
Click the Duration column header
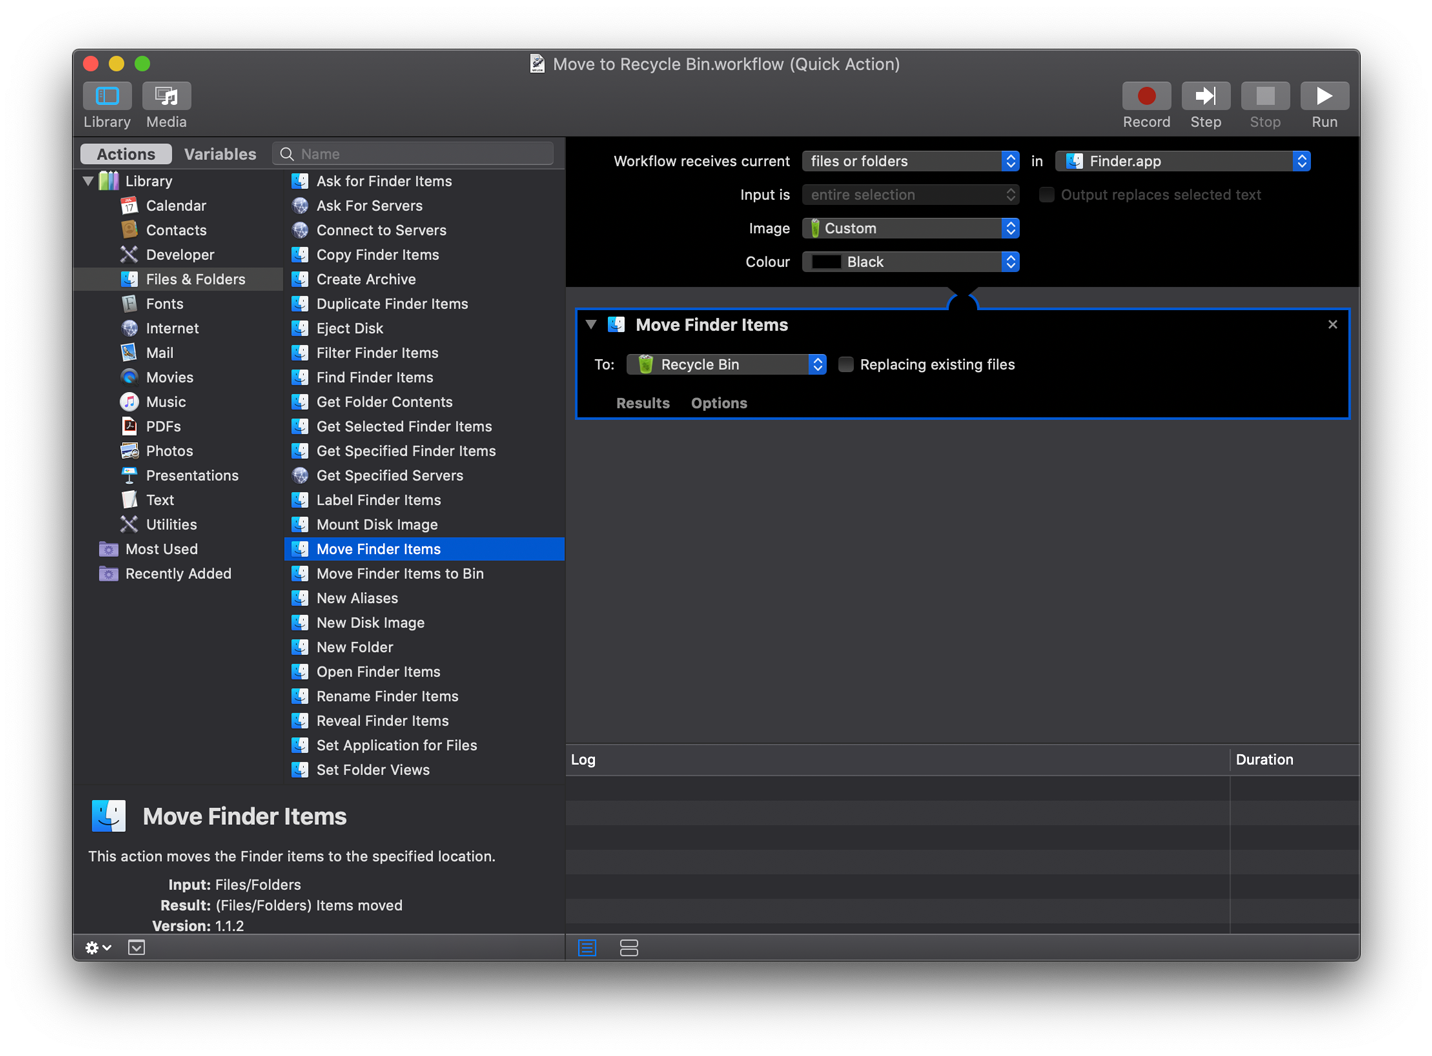[x=1294, y=759]
